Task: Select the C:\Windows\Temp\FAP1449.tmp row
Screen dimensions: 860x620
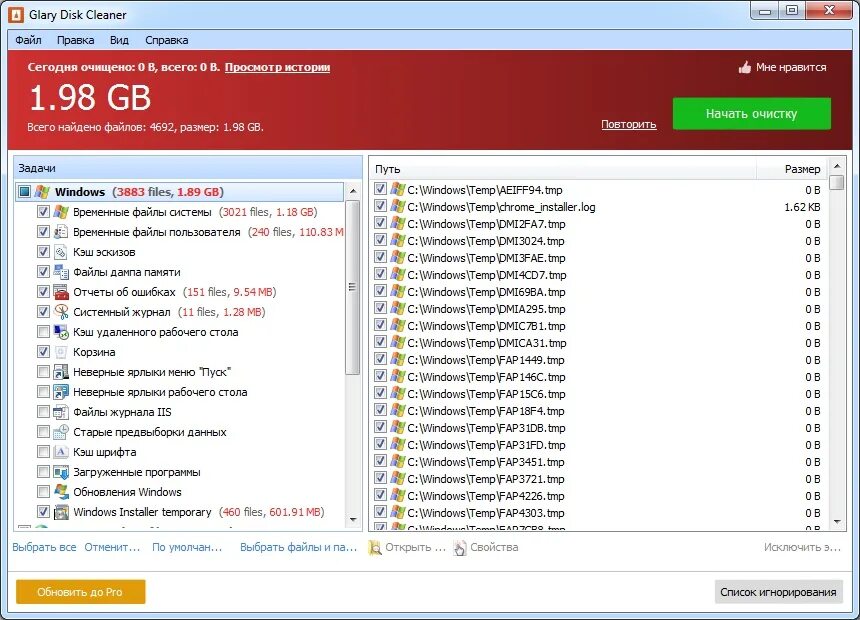Action: pyautogui.click(x=599, y=360)
